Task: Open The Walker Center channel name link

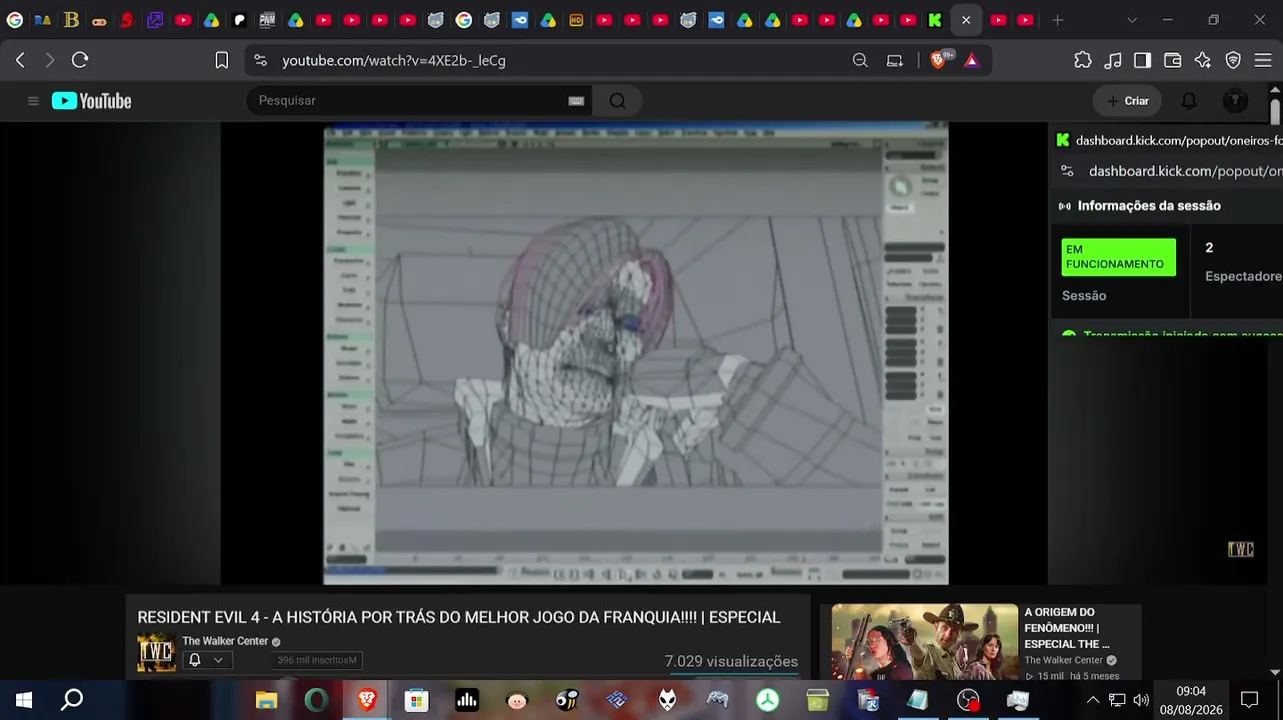Action: coord(225,641)
